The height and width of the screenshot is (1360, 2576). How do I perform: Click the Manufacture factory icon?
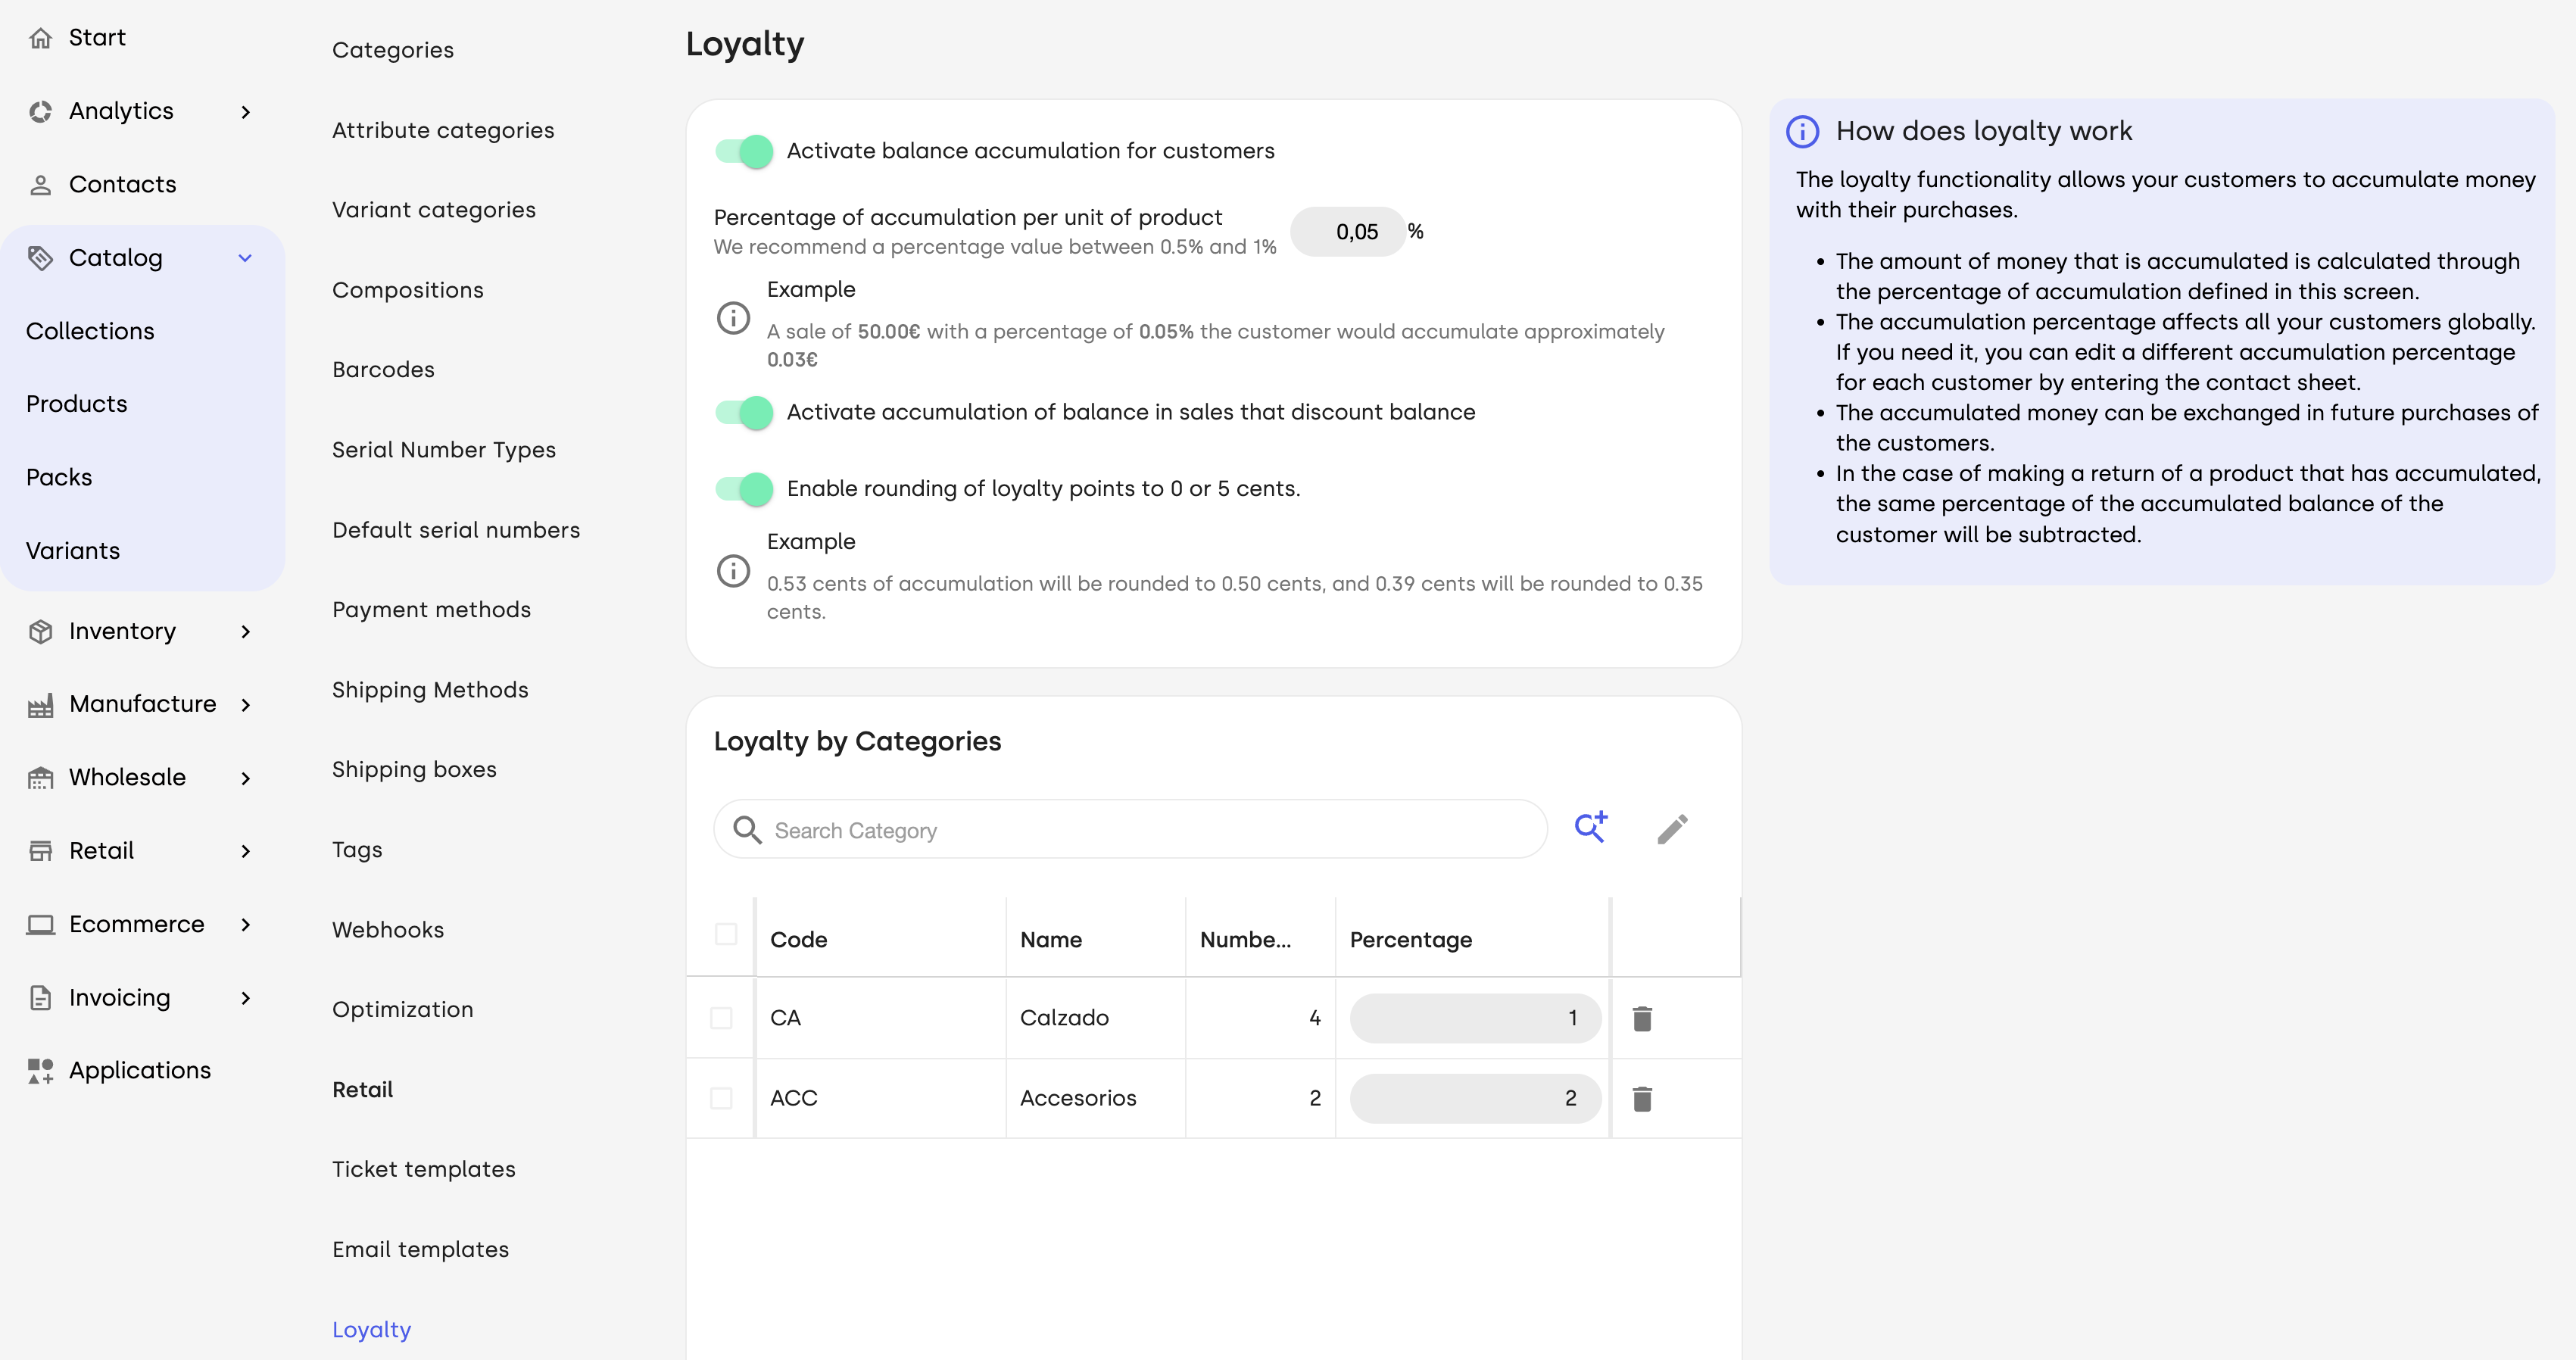[40, 705]
